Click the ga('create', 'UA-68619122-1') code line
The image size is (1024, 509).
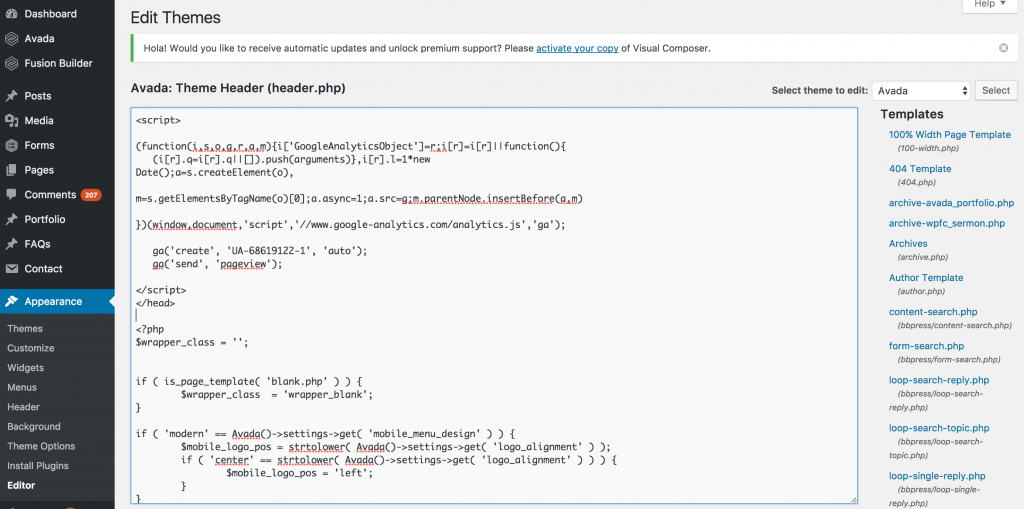coord(260,251)
